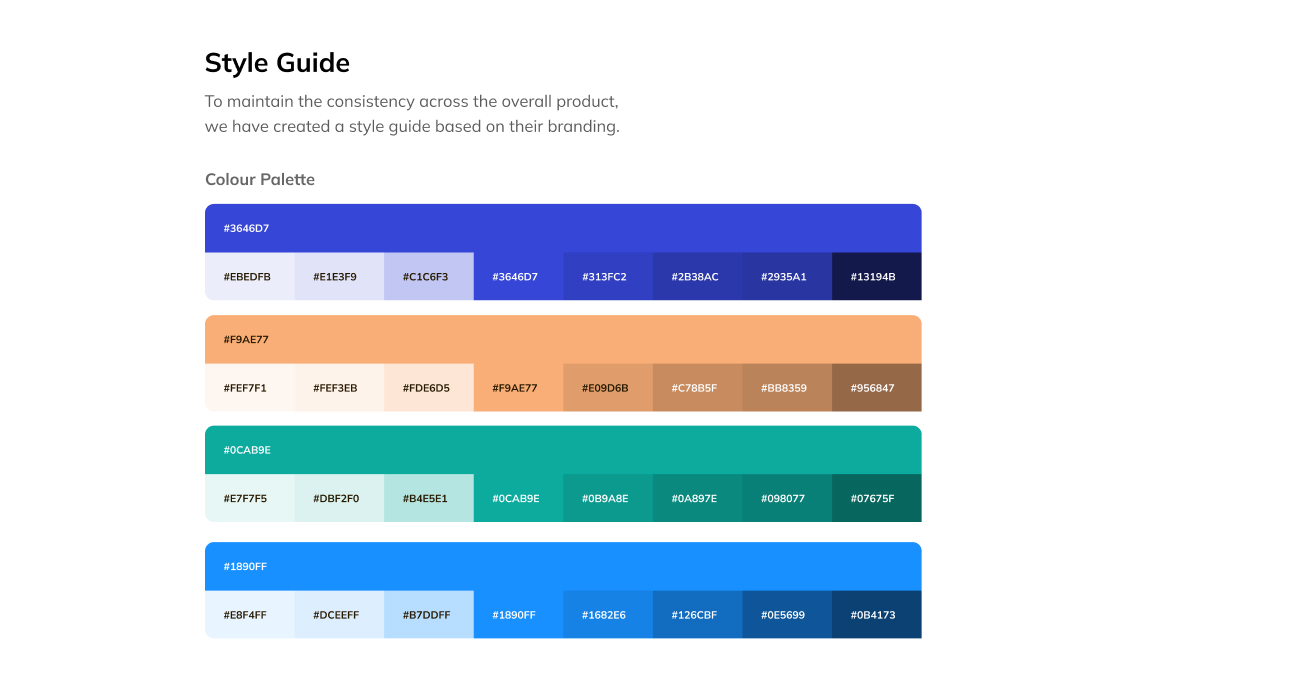
Task: Choose the #956847 brown swatch
Action: tap(876, 388)
